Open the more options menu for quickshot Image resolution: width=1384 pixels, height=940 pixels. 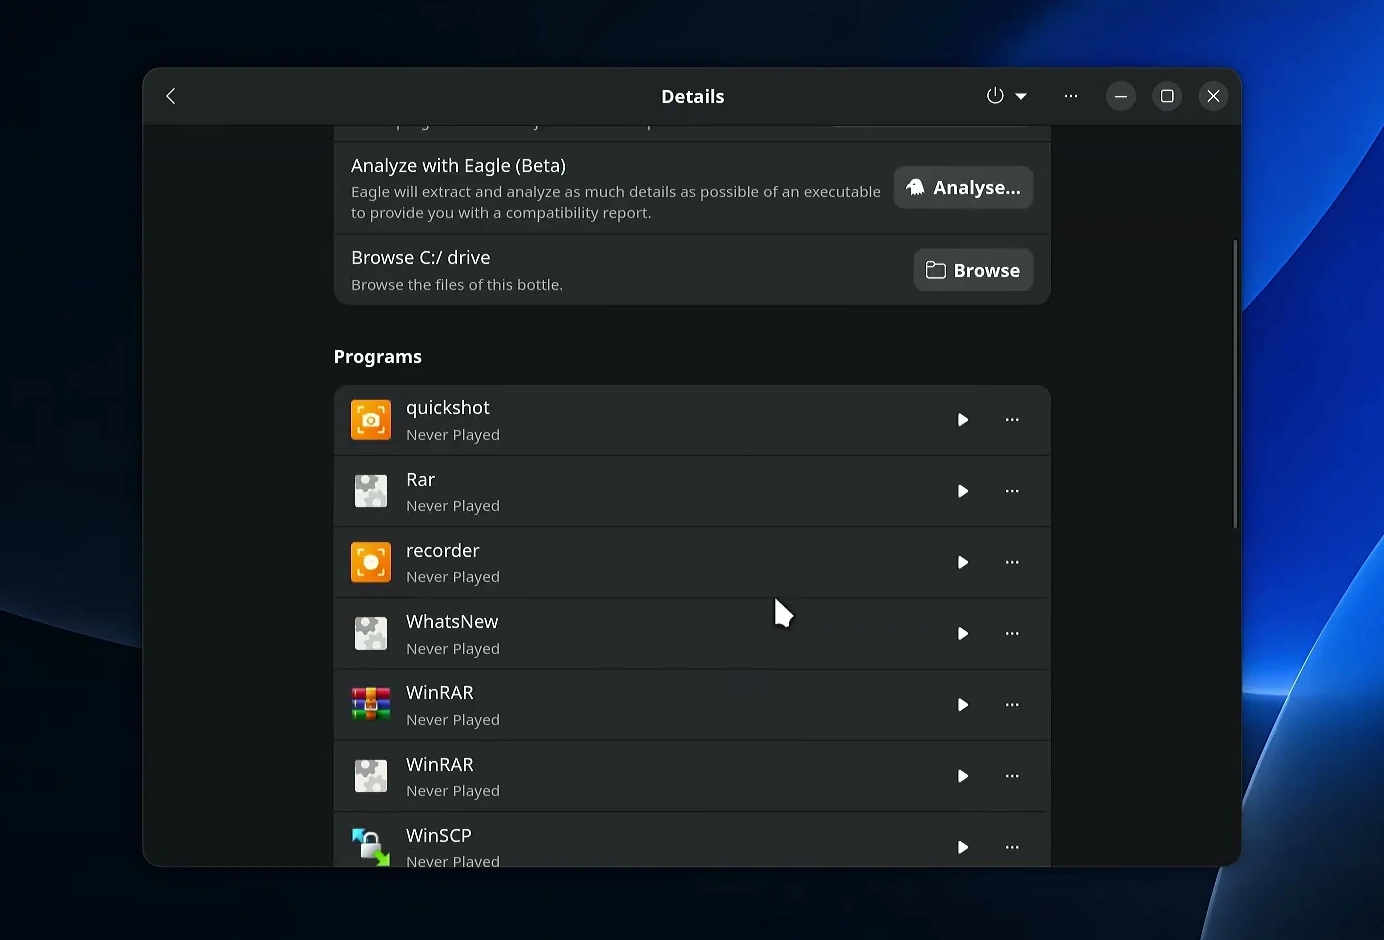1012,420
